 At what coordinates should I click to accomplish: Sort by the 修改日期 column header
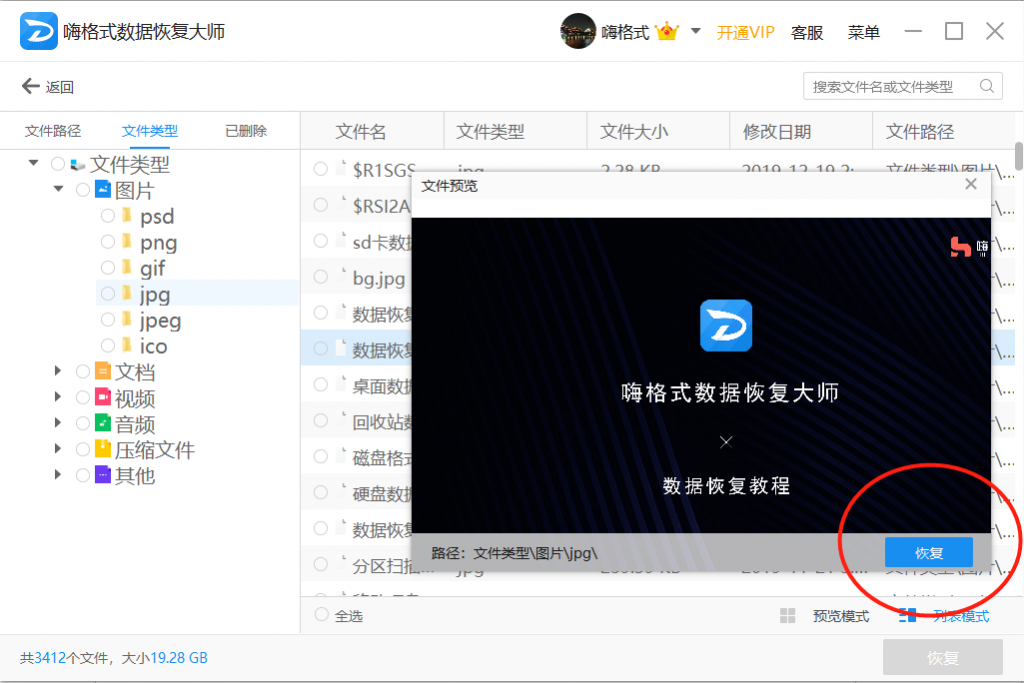point(776,131)
